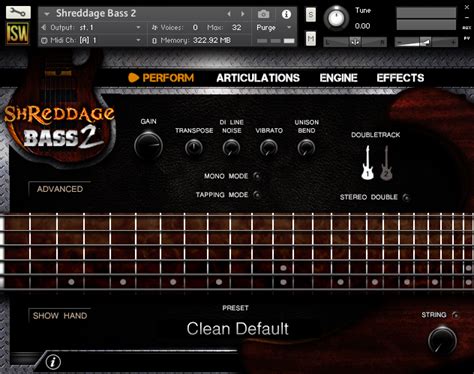The height and width of the screenshot is (374, 474).
Task: Click the Tune value 0.00
Action: coord(362,26)
